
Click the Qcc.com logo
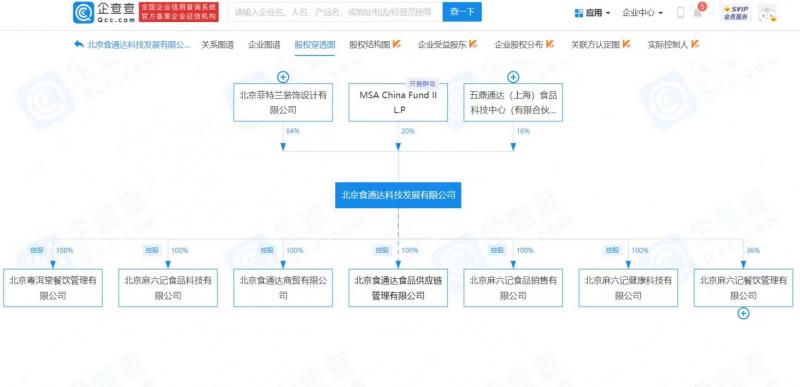pyautogui.click(x=105, y=12)
